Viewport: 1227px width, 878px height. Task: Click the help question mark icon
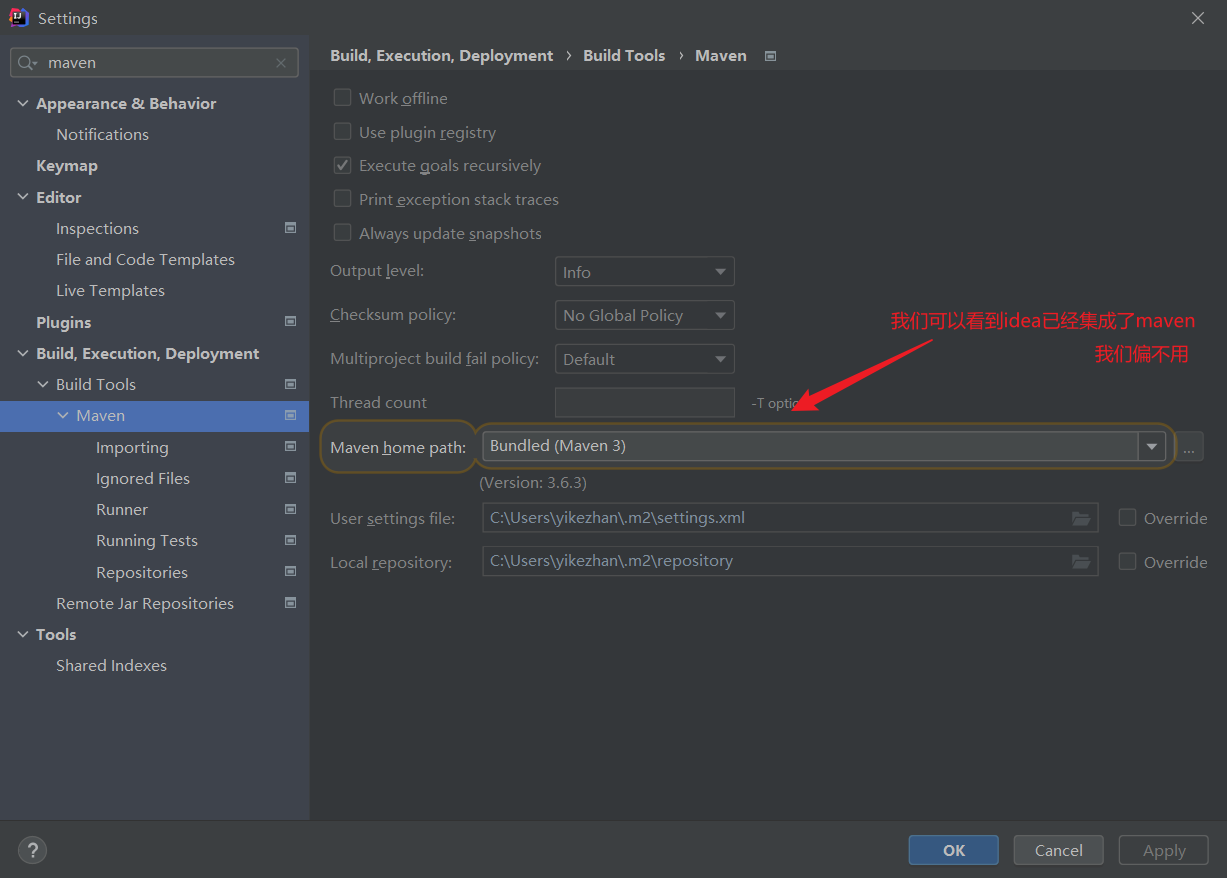coord(33,850)
